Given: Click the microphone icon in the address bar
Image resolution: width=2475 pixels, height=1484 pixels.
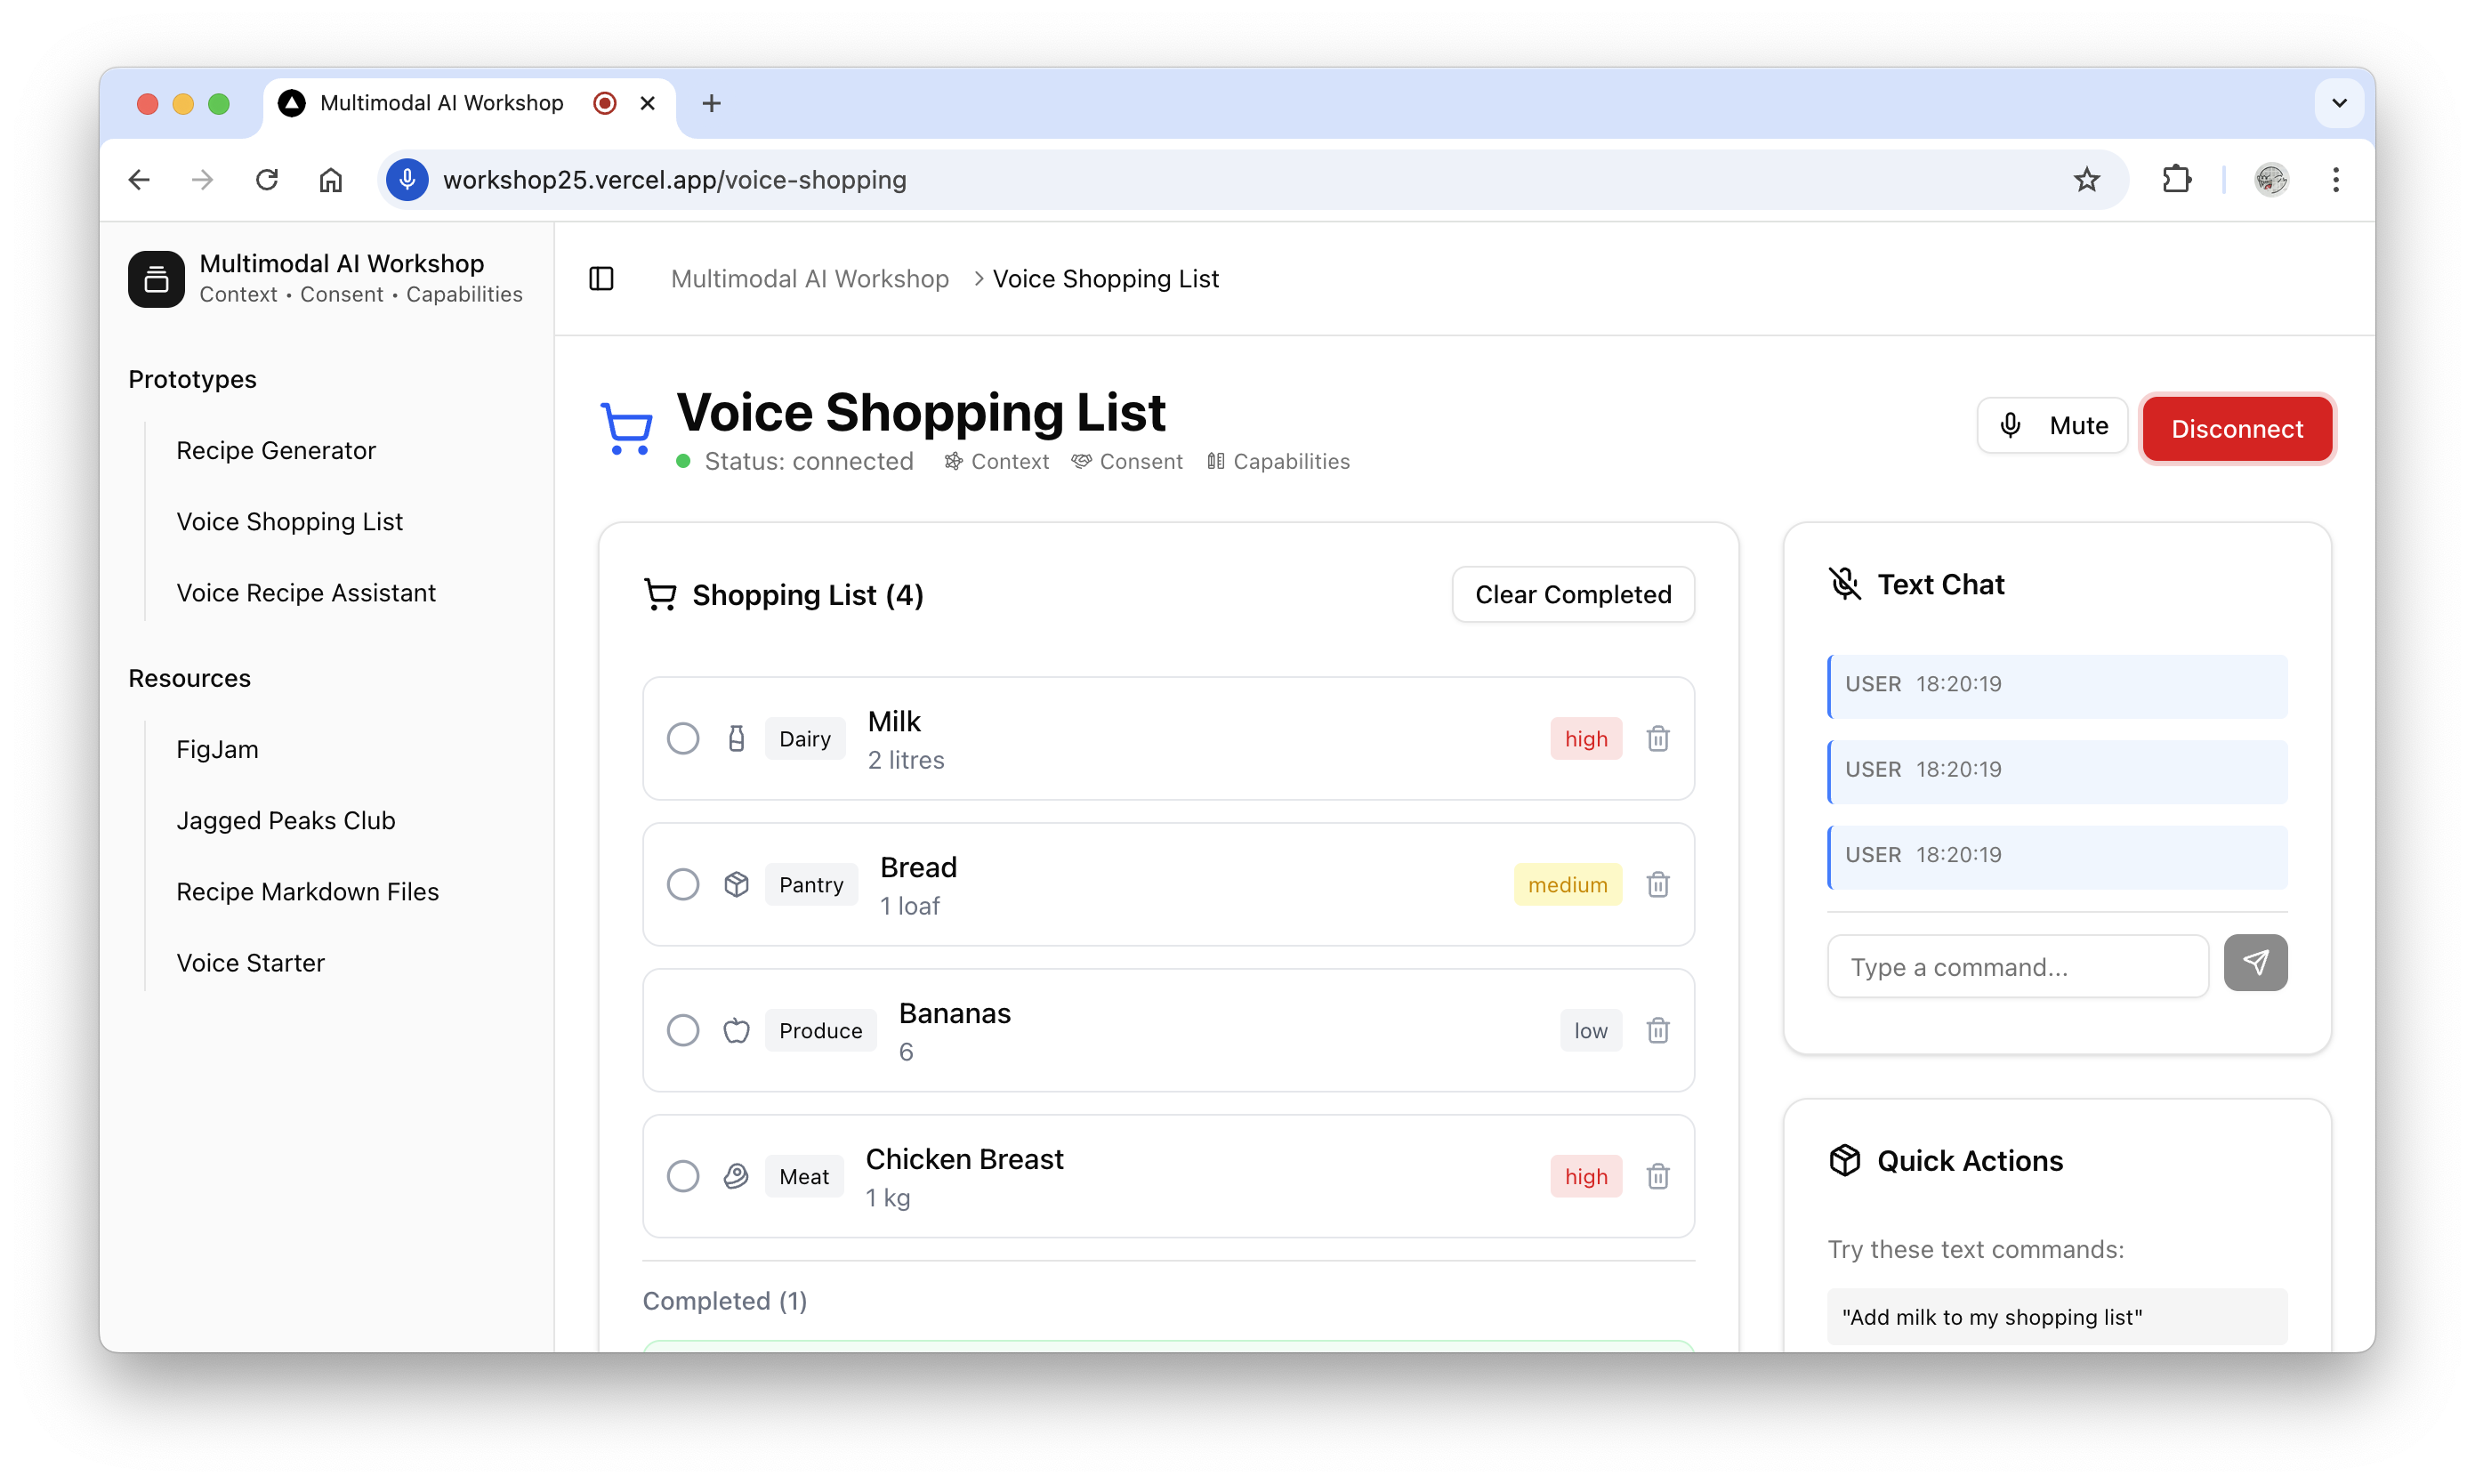Looking at the screenshot, I should [x=406, y=179].
